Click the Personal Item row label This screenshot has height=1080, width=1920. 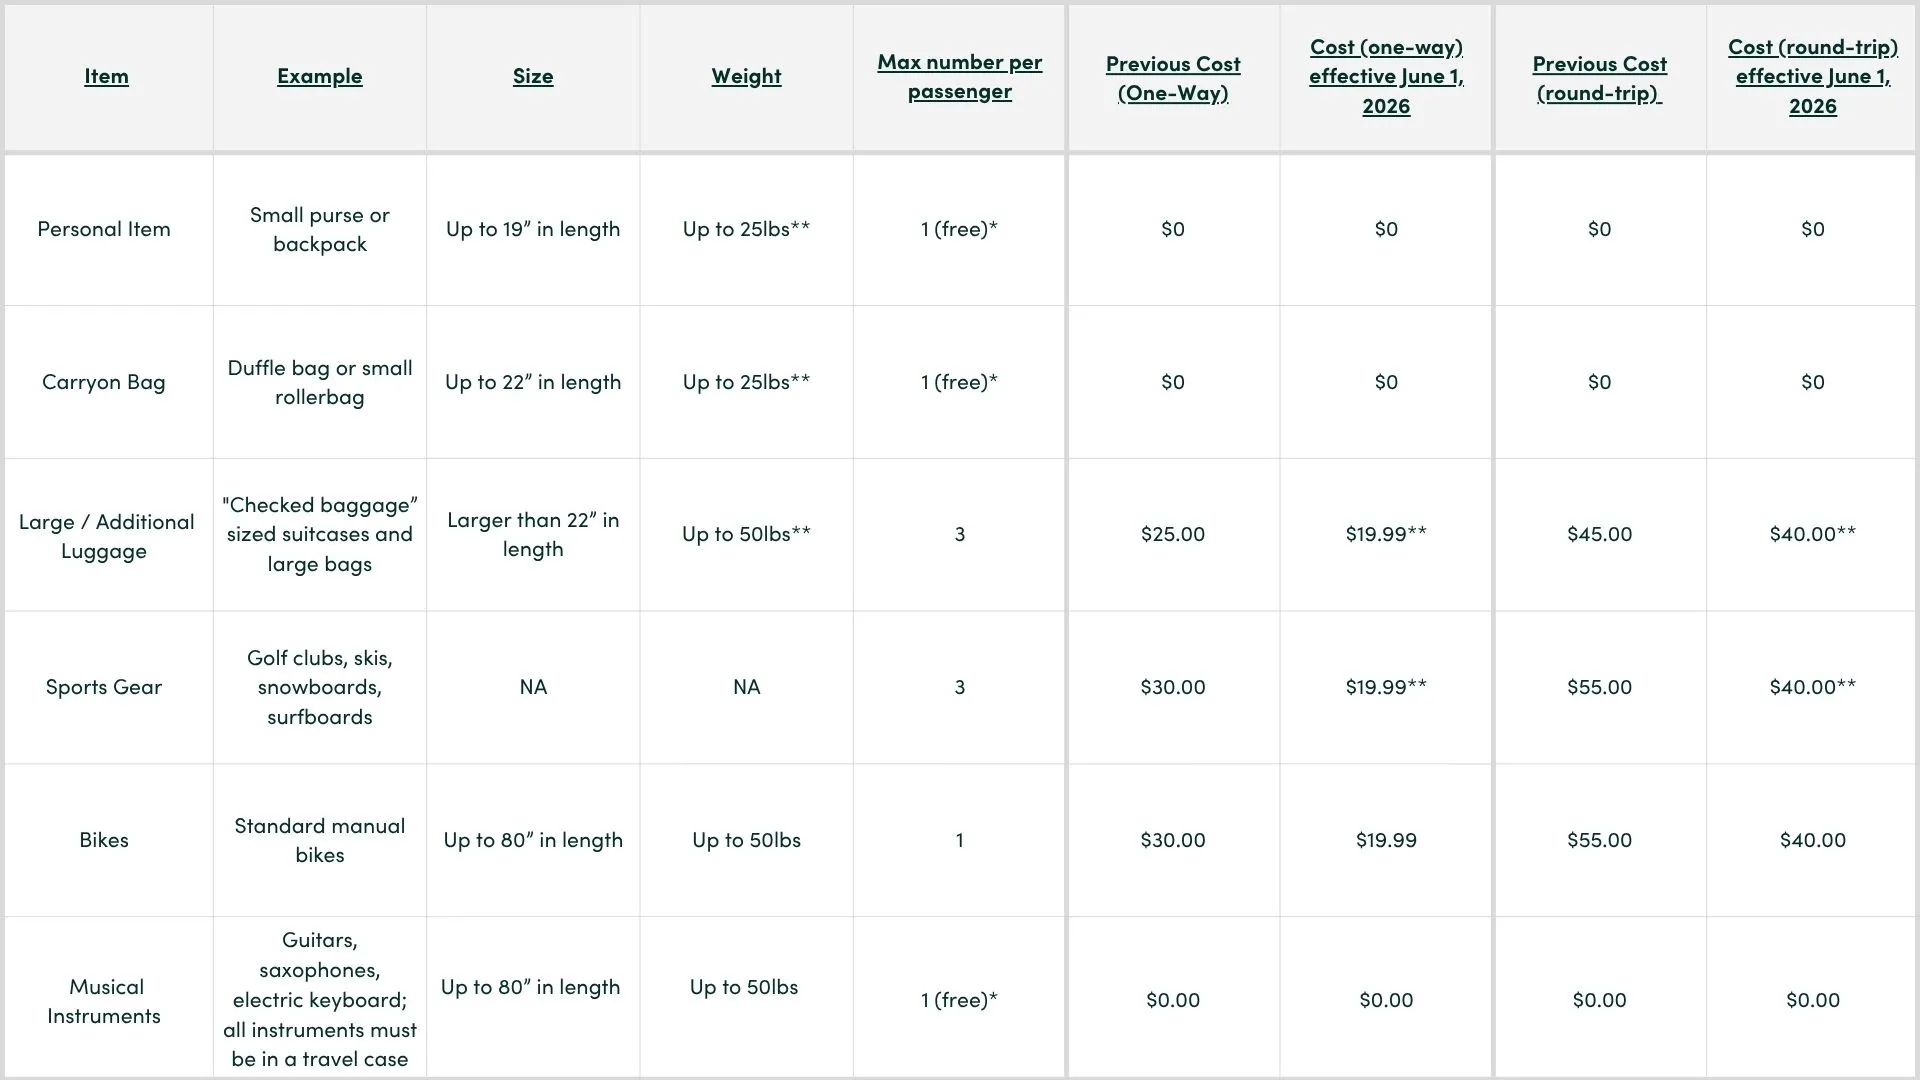click(x=104, y=229)
